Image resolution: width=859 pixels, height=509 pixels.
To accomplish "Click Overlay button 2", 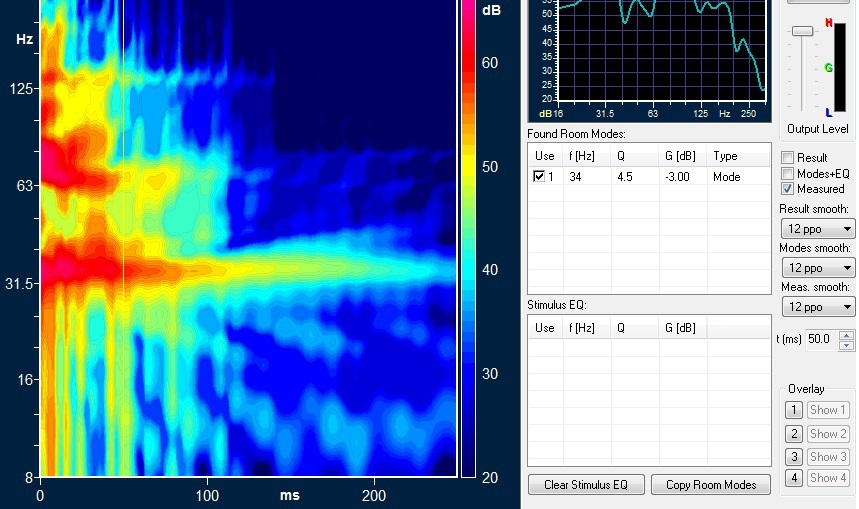I will [792, 434].
